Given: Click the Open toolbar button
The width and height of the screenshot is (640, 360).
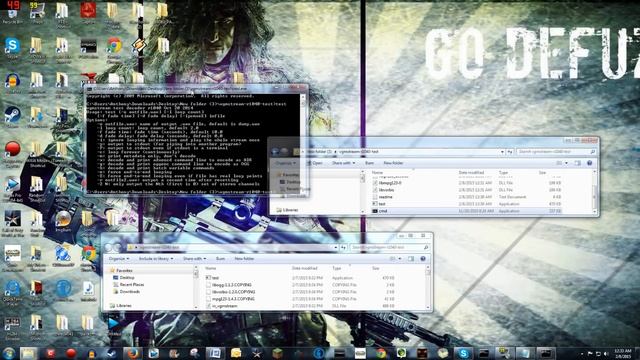Looking at the screenshot, I should point(315,163).
